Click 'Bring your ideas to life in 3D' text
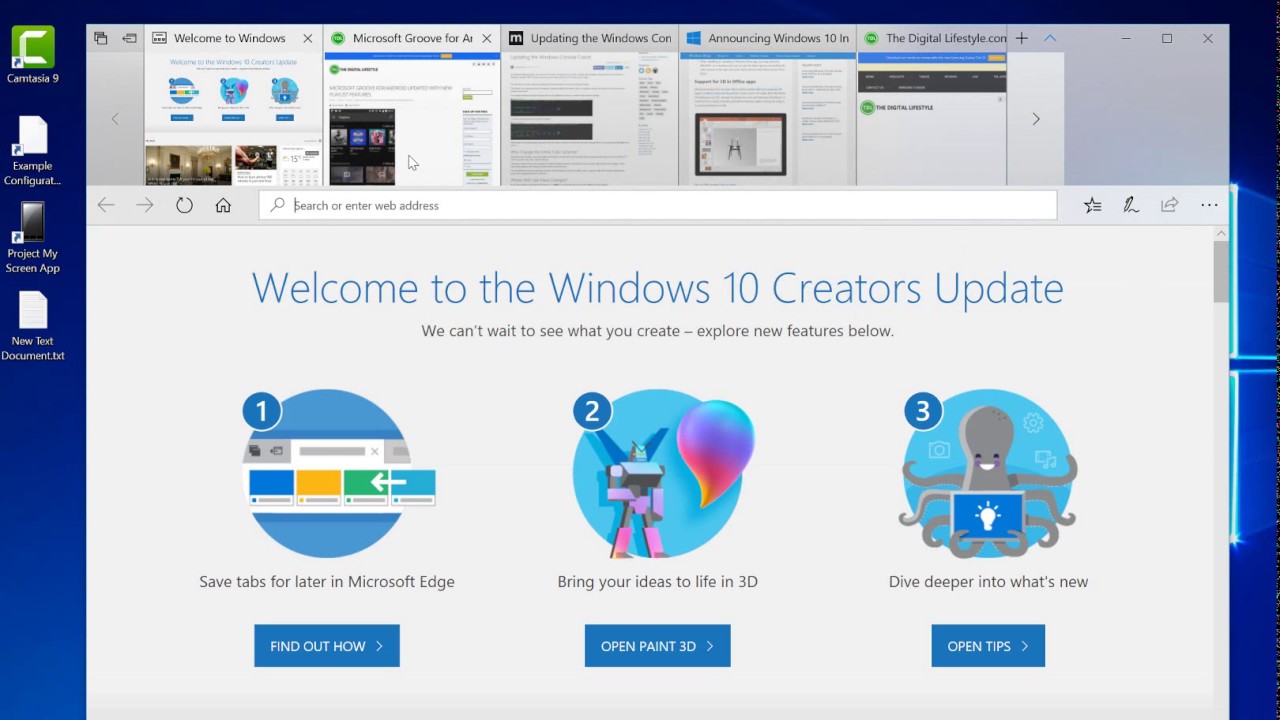The width and height of the screenshot is (1280, 720). [x=657, y=581]
